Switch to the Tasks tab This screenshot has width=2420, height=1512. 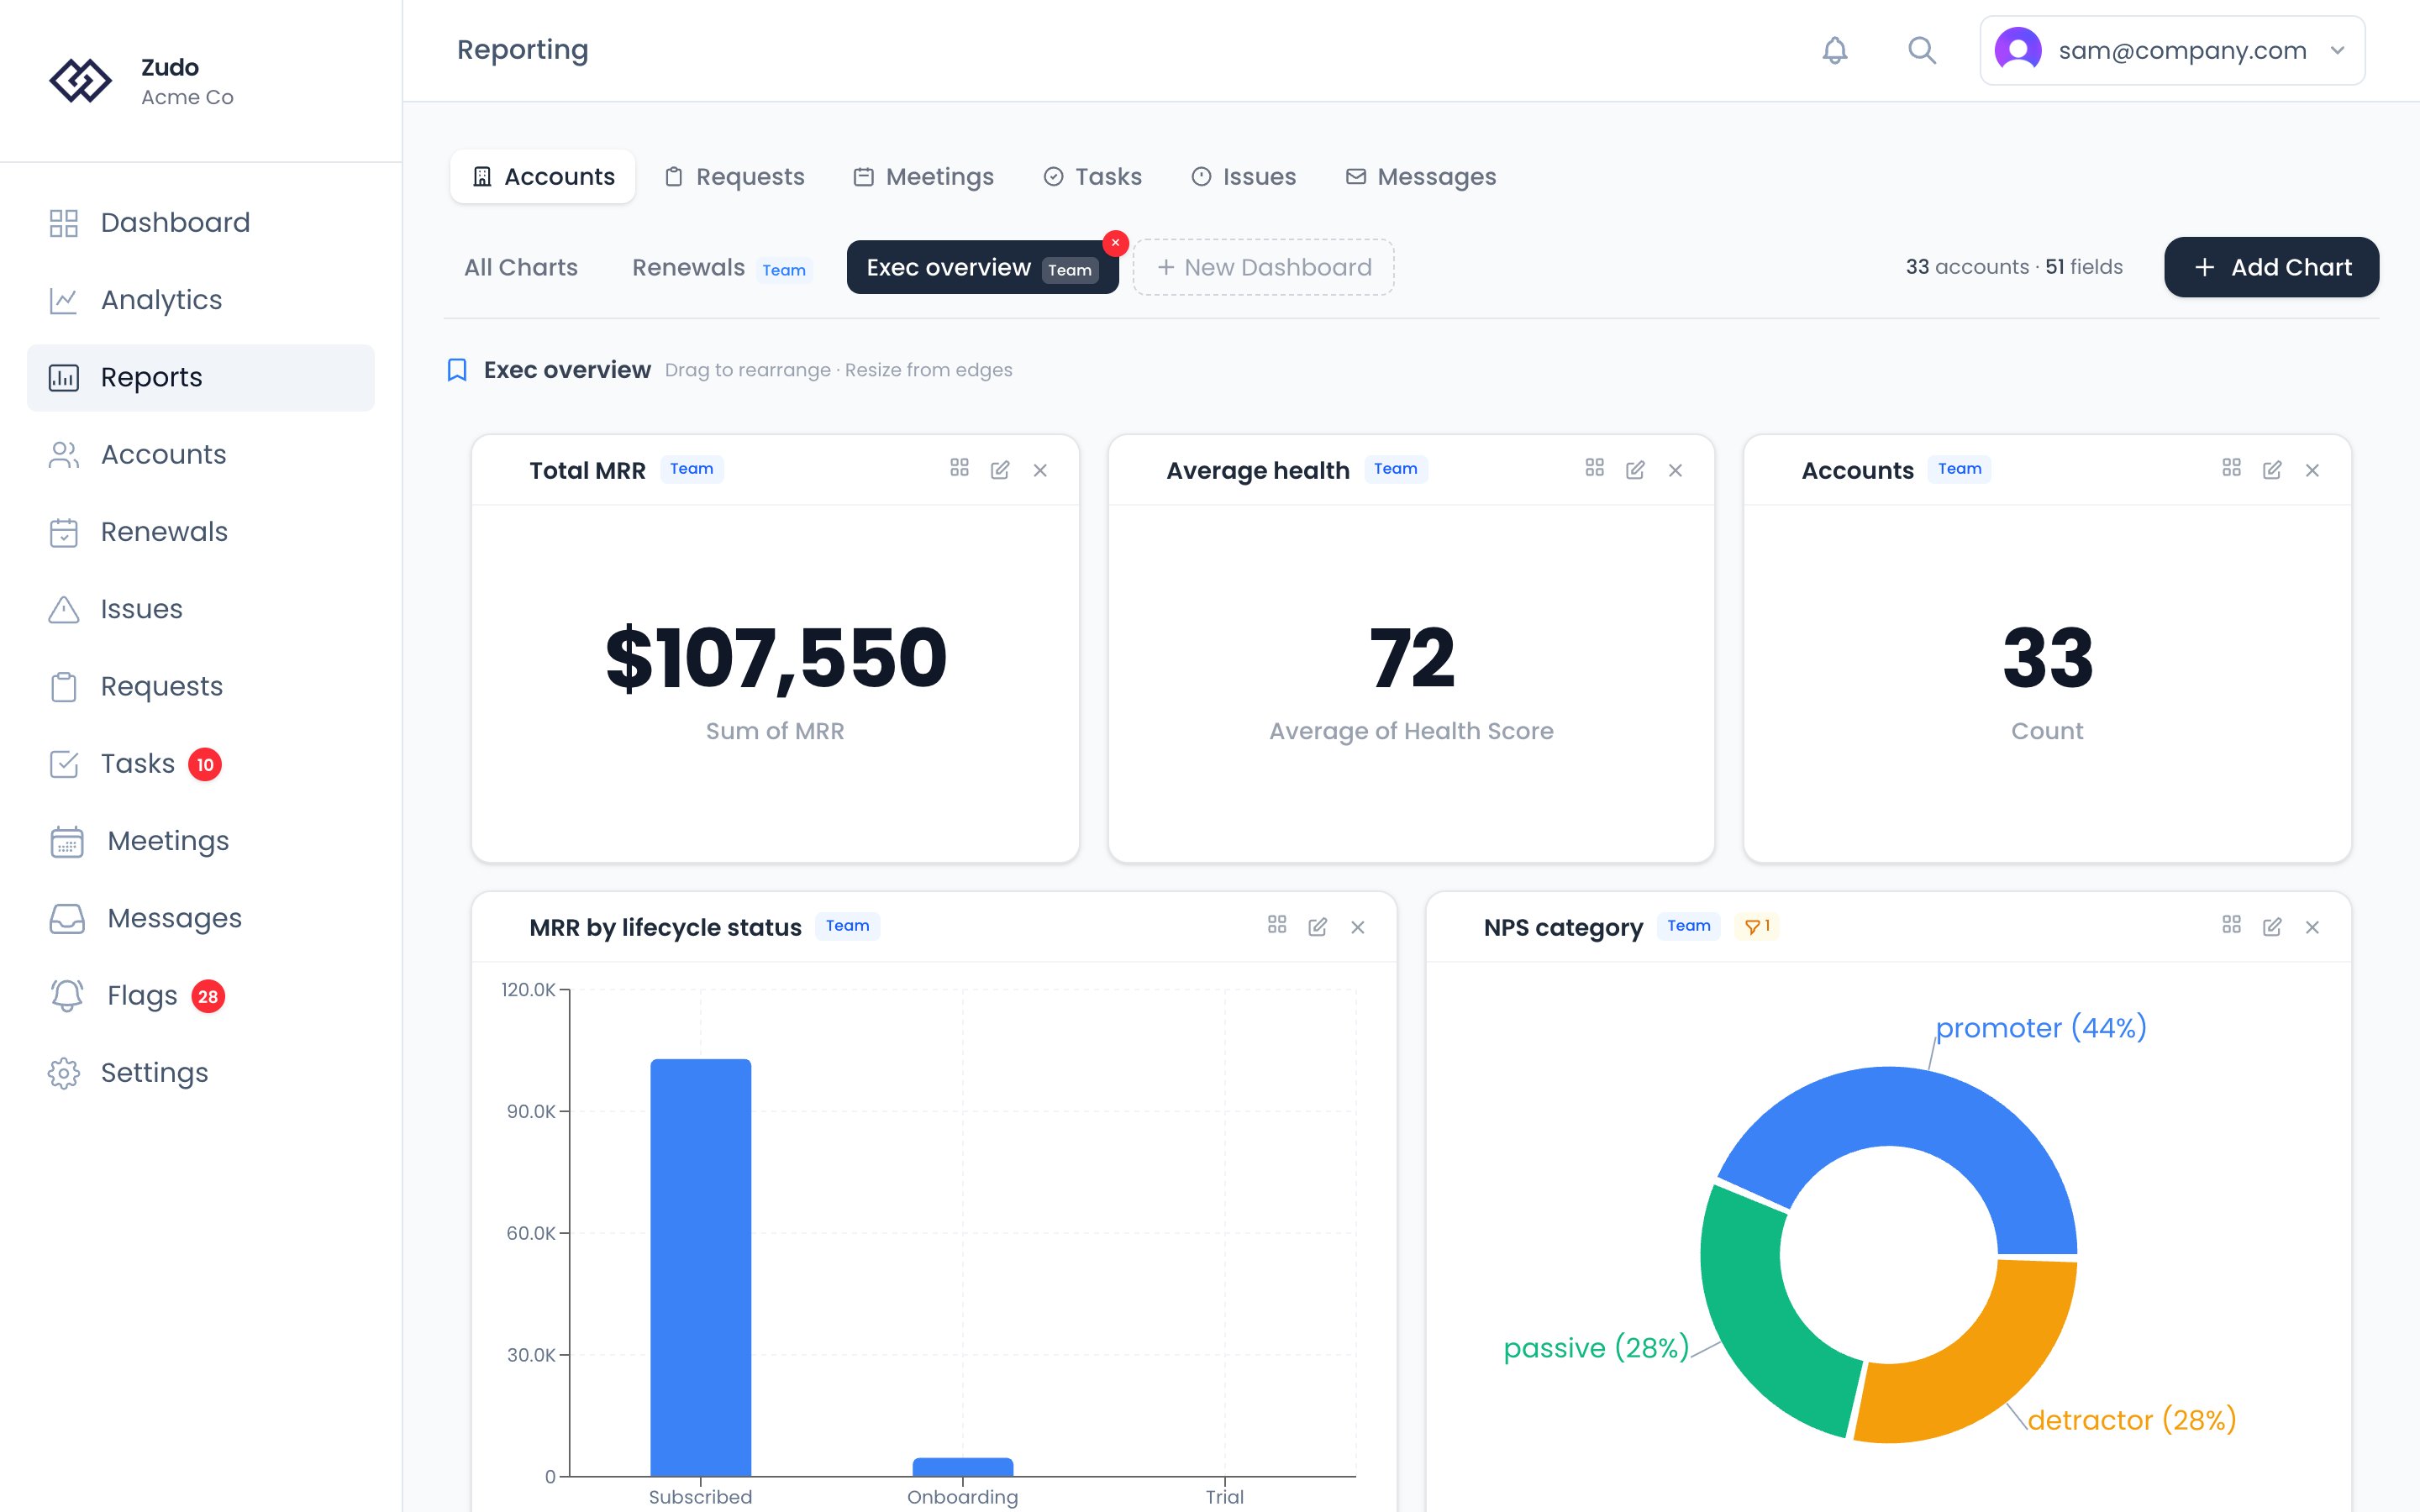pos(1092,177)
